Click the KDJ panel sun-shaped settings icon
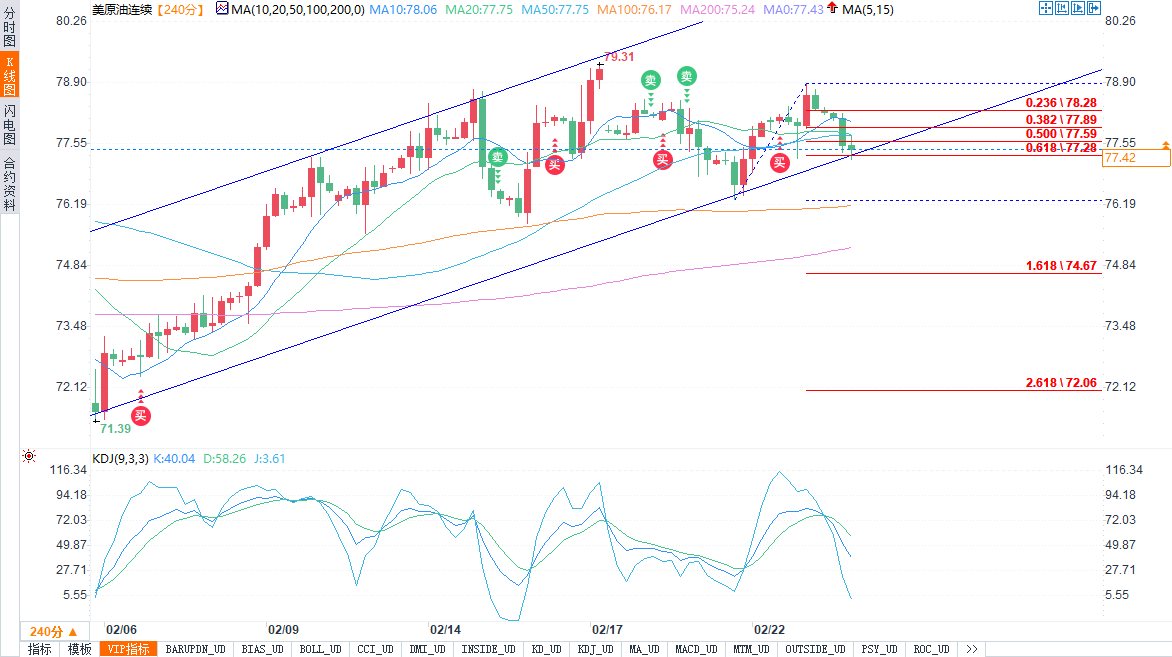 point(29,456)
